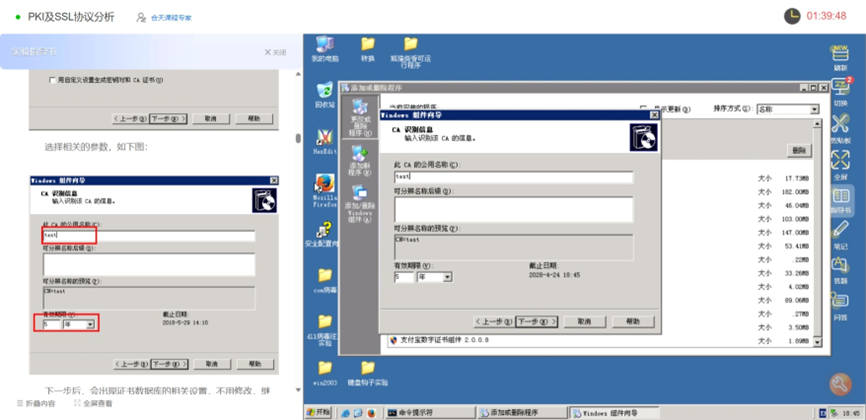Click 帮助 in the Windows 组件向导 dialog
The width and height of the screenshot is (866, 420).
point(633,322)
